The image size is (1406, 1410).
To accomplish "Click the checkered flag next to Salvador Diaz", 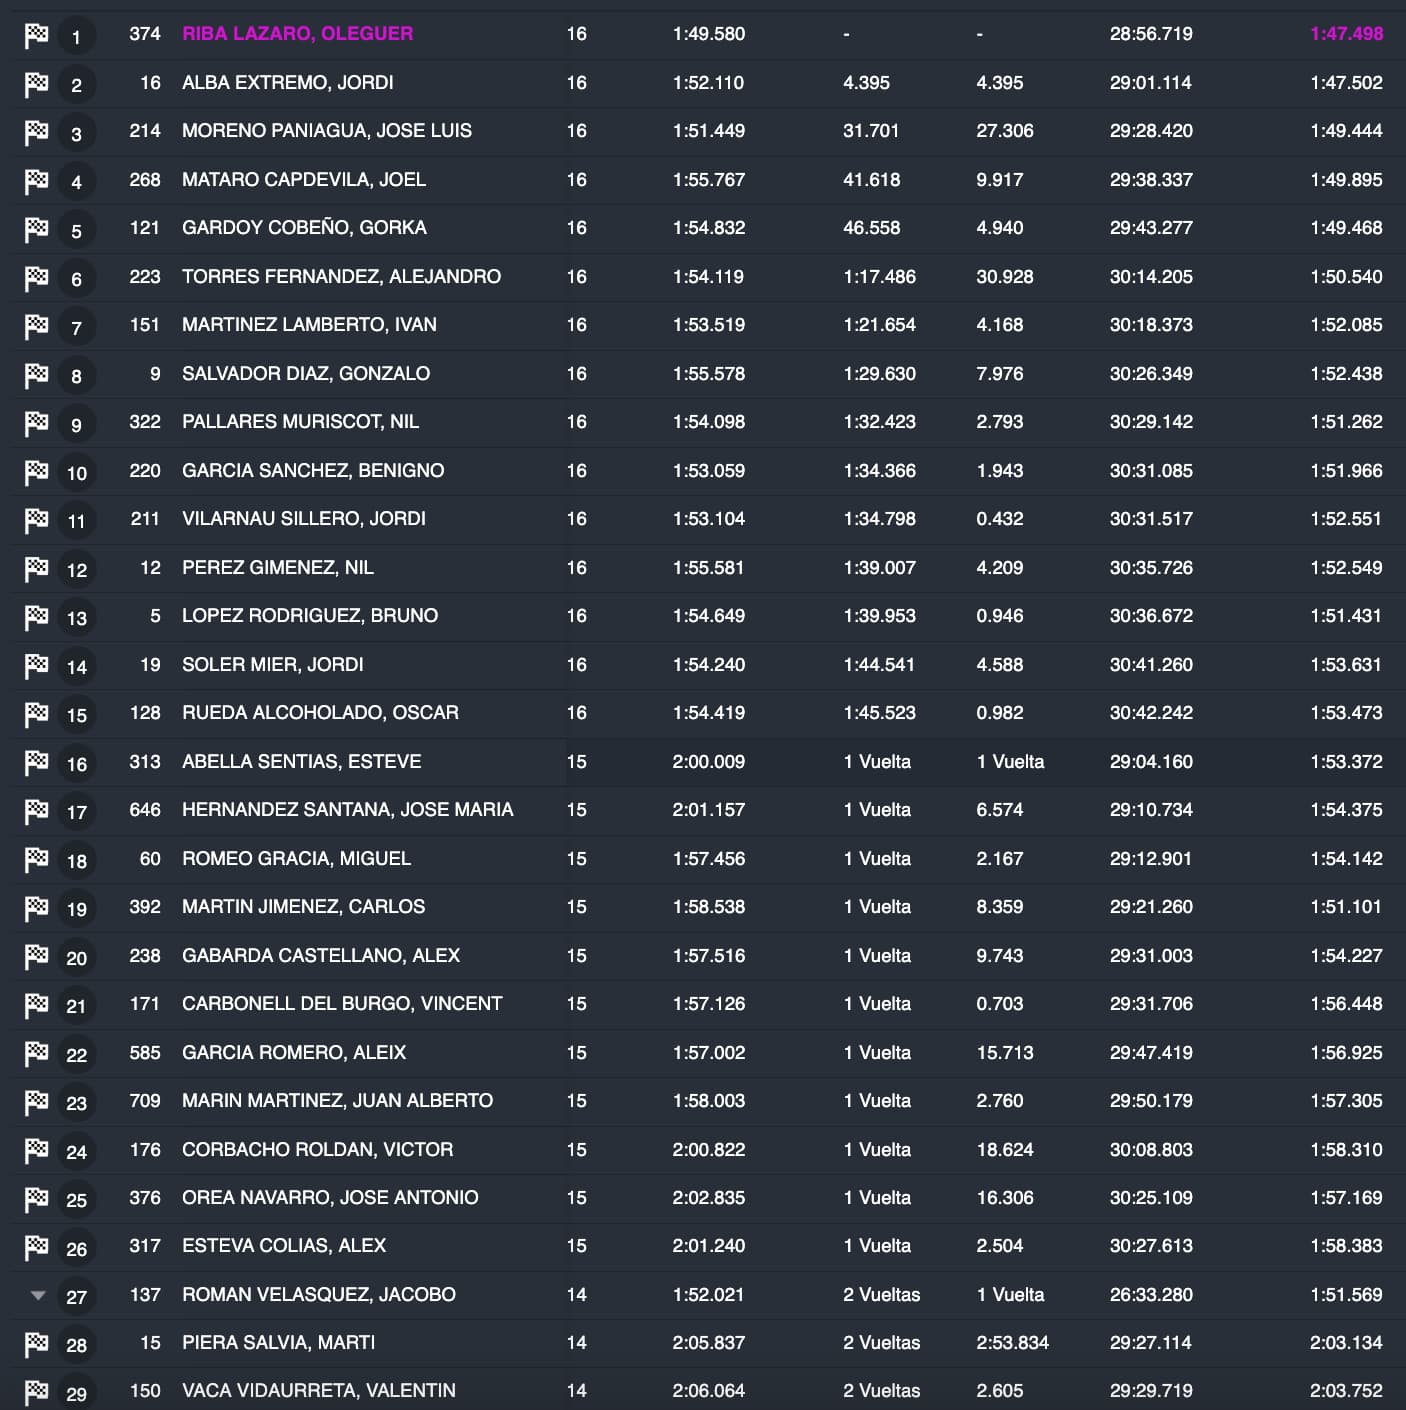I will 36,375.
